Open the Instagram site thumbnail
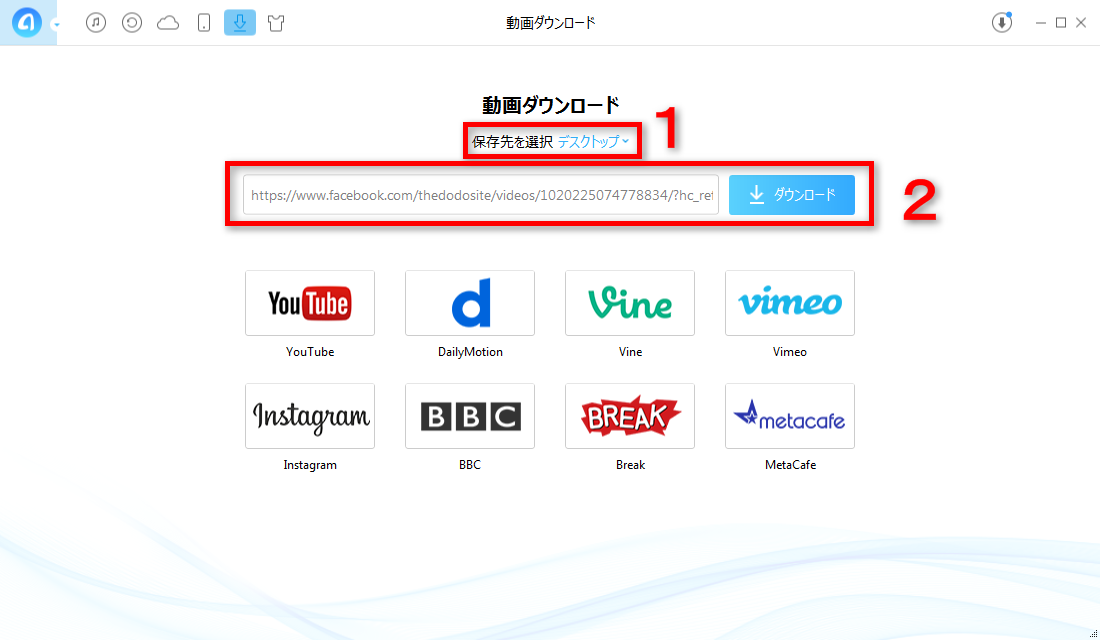 point(310,416)
